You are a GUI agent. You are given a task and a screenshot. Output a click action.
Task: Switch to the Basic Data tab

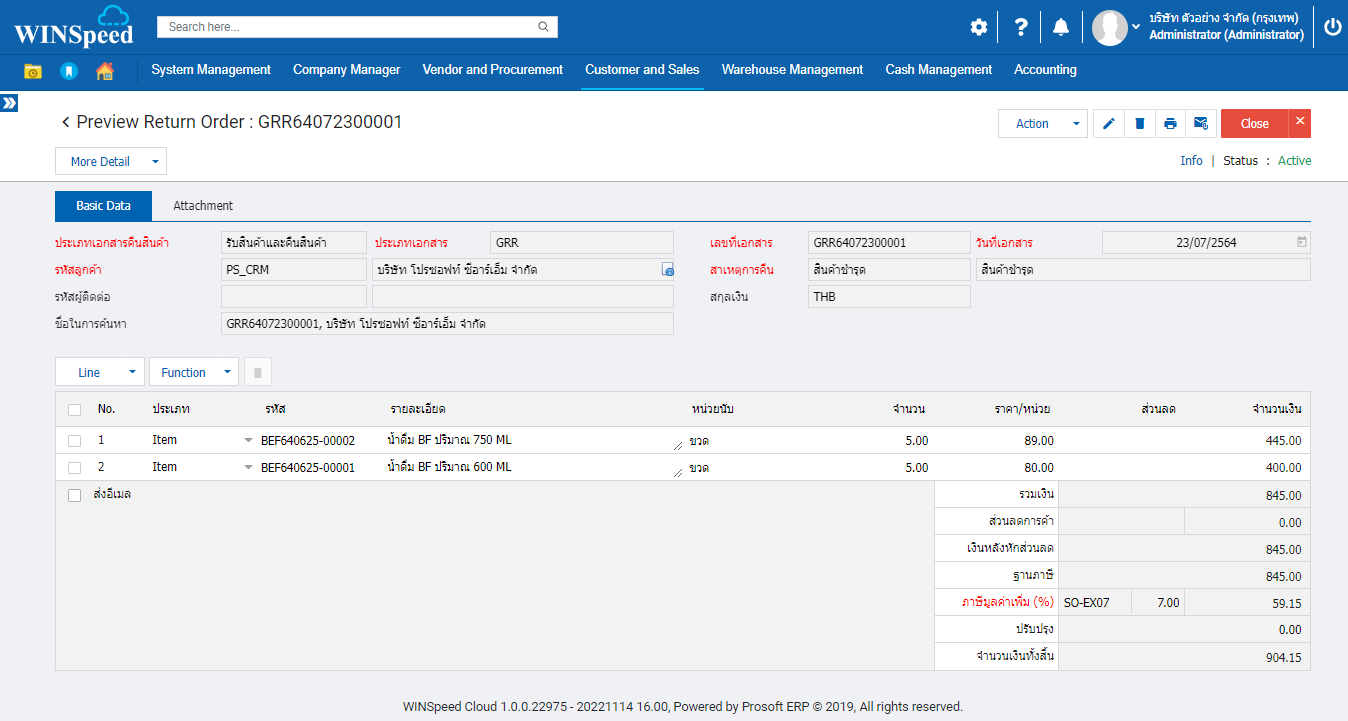click(x=104, y=206)
